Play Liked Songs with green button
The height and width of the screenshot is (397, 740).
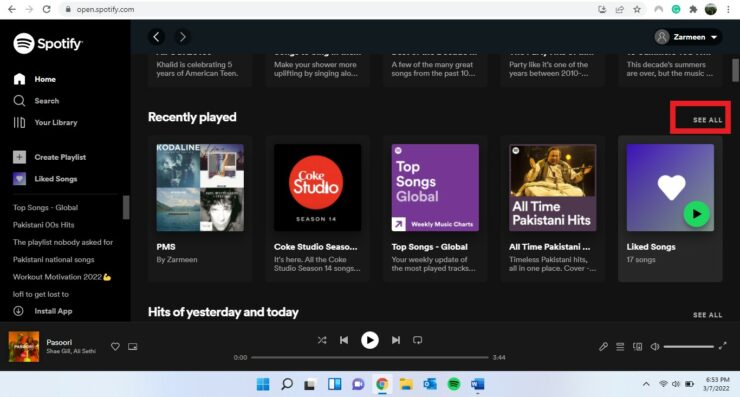696,214
